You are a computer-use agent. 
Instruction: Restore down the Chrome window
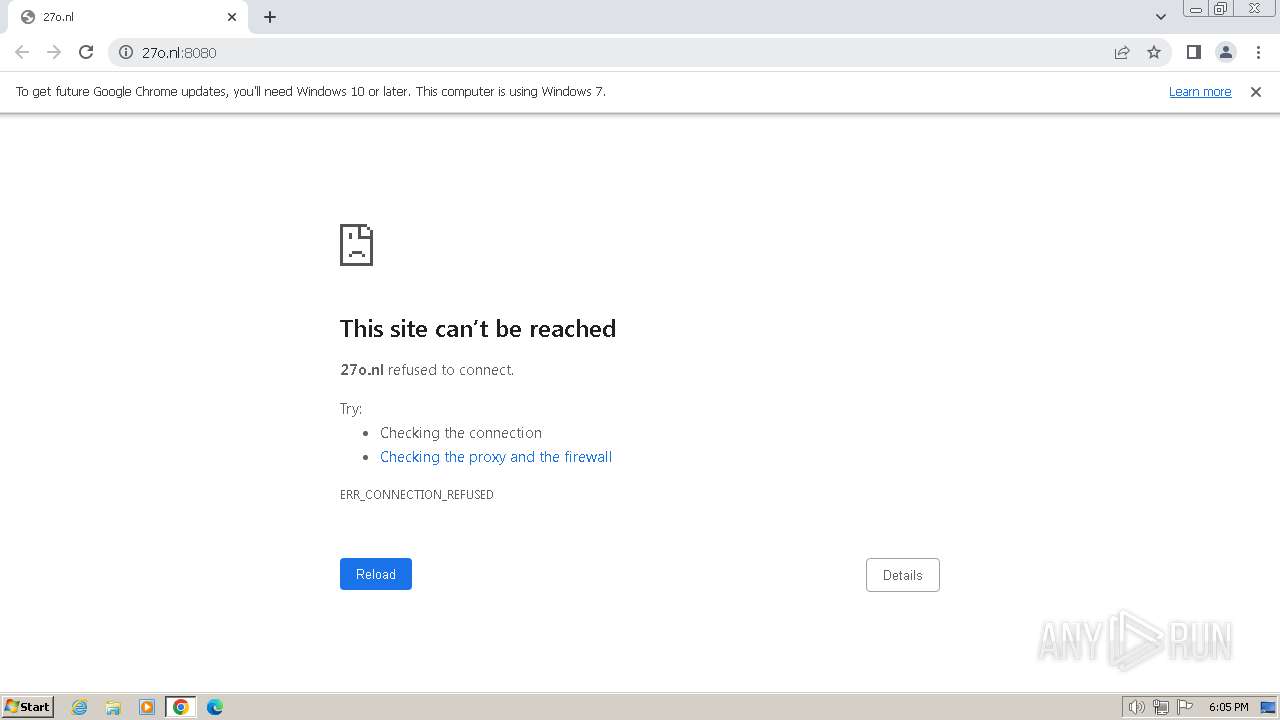(x=1221, y=9)
